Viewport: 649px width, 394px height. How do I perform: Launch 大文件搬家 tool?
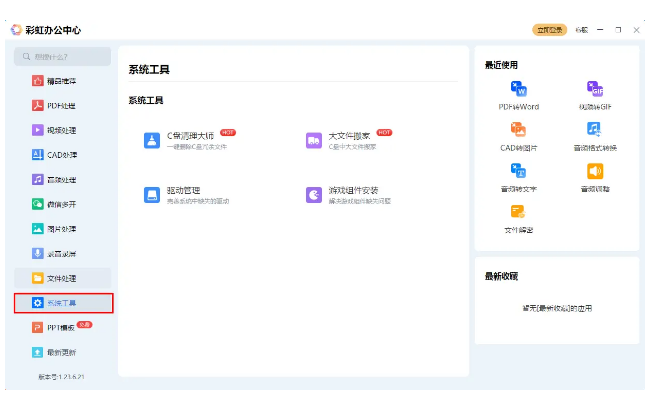pyautogui.click(x=349, y=140)
